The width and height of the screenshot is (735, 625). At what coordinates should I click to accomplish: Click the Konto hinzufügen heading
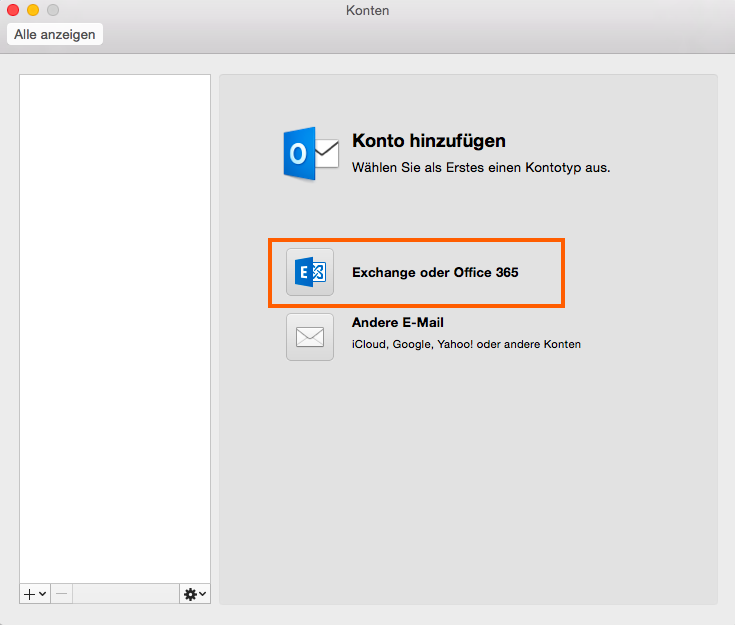coord(429,141)
